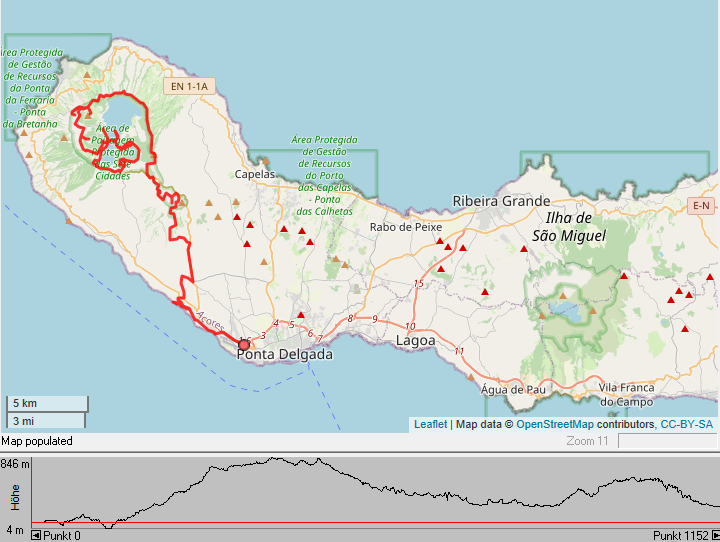Click the Ilha de São Miguel island label
The image size is (720, 542).
569,226
